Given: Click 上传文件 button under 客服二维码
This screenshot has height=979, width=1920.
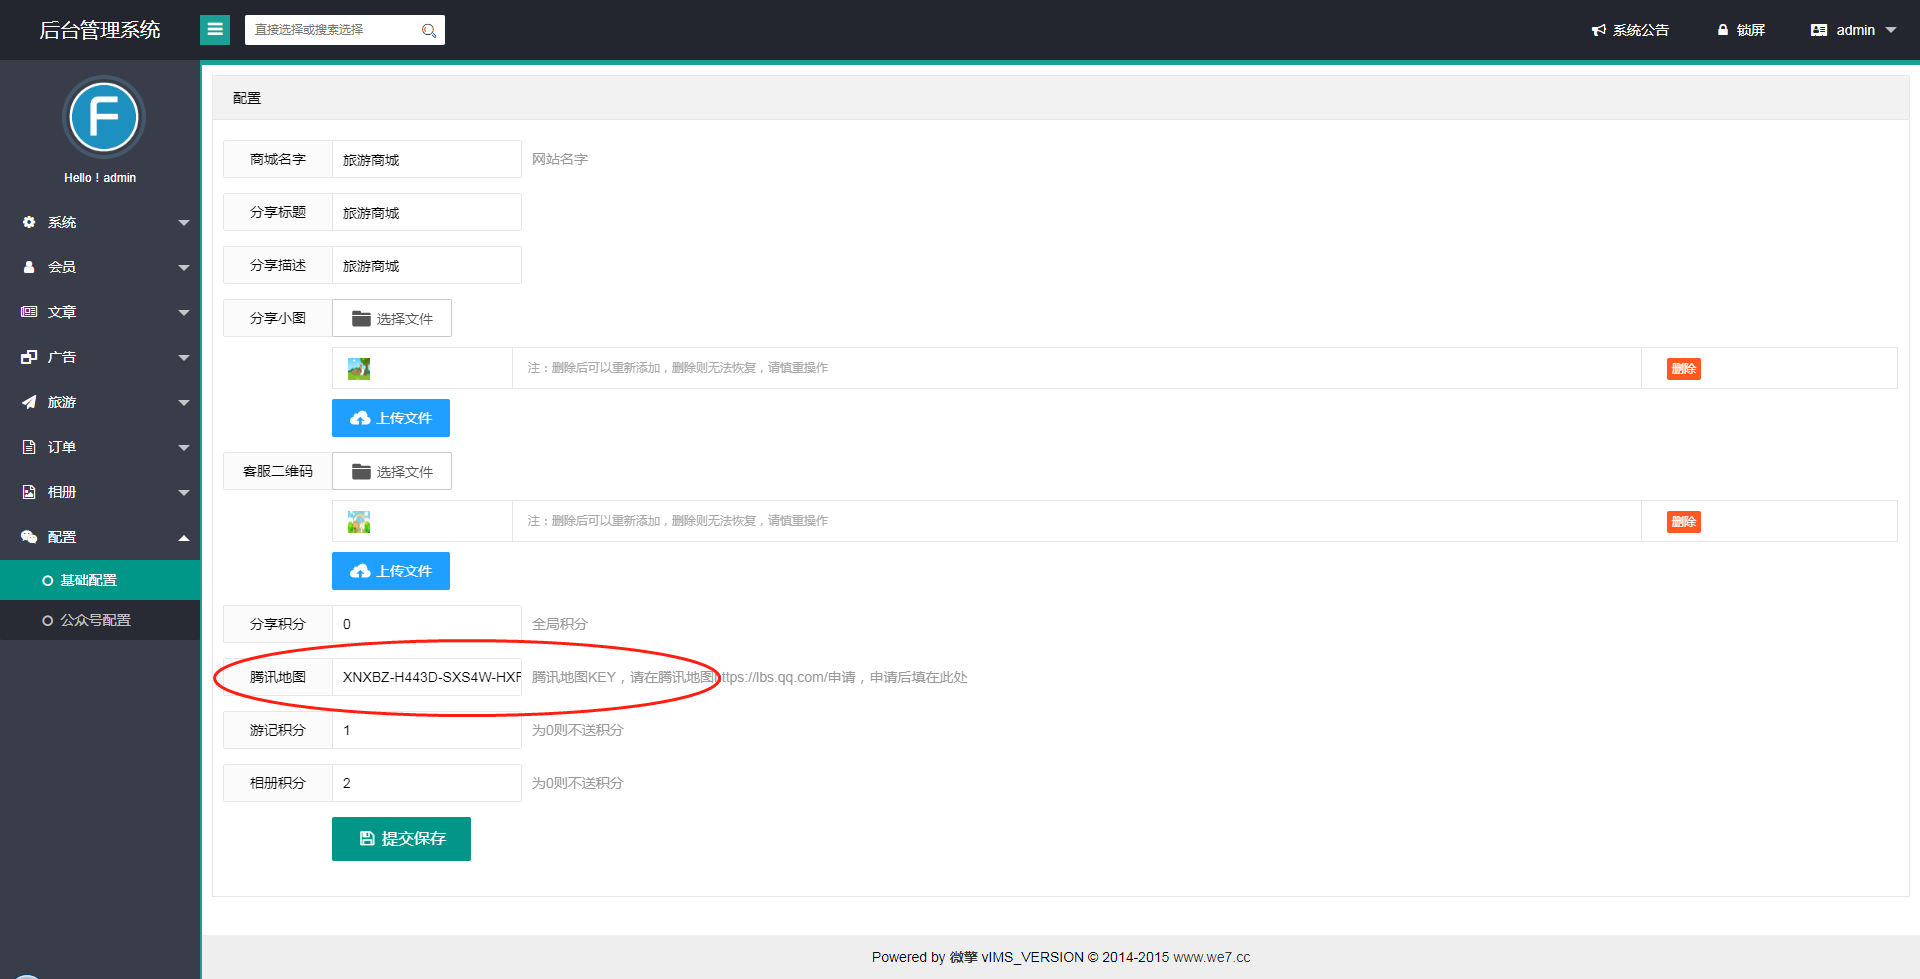Looking at the screenshot, I should (391, 571).
